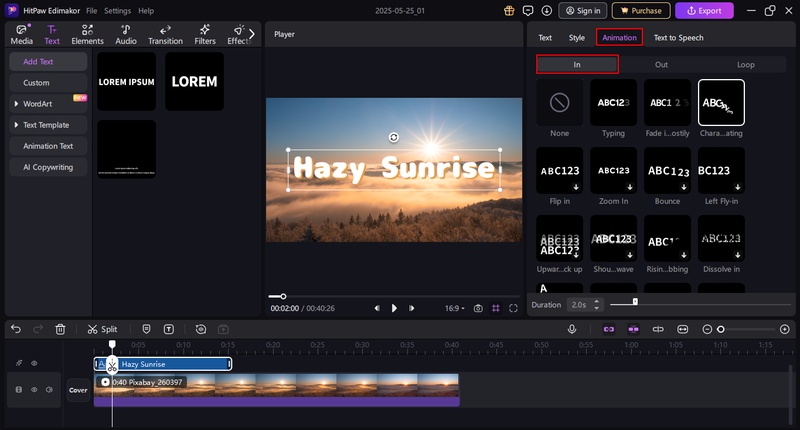Play the video preview
The width and height of the screenshot is (800, 430).
pyautogui.click(x=394, y=308)
